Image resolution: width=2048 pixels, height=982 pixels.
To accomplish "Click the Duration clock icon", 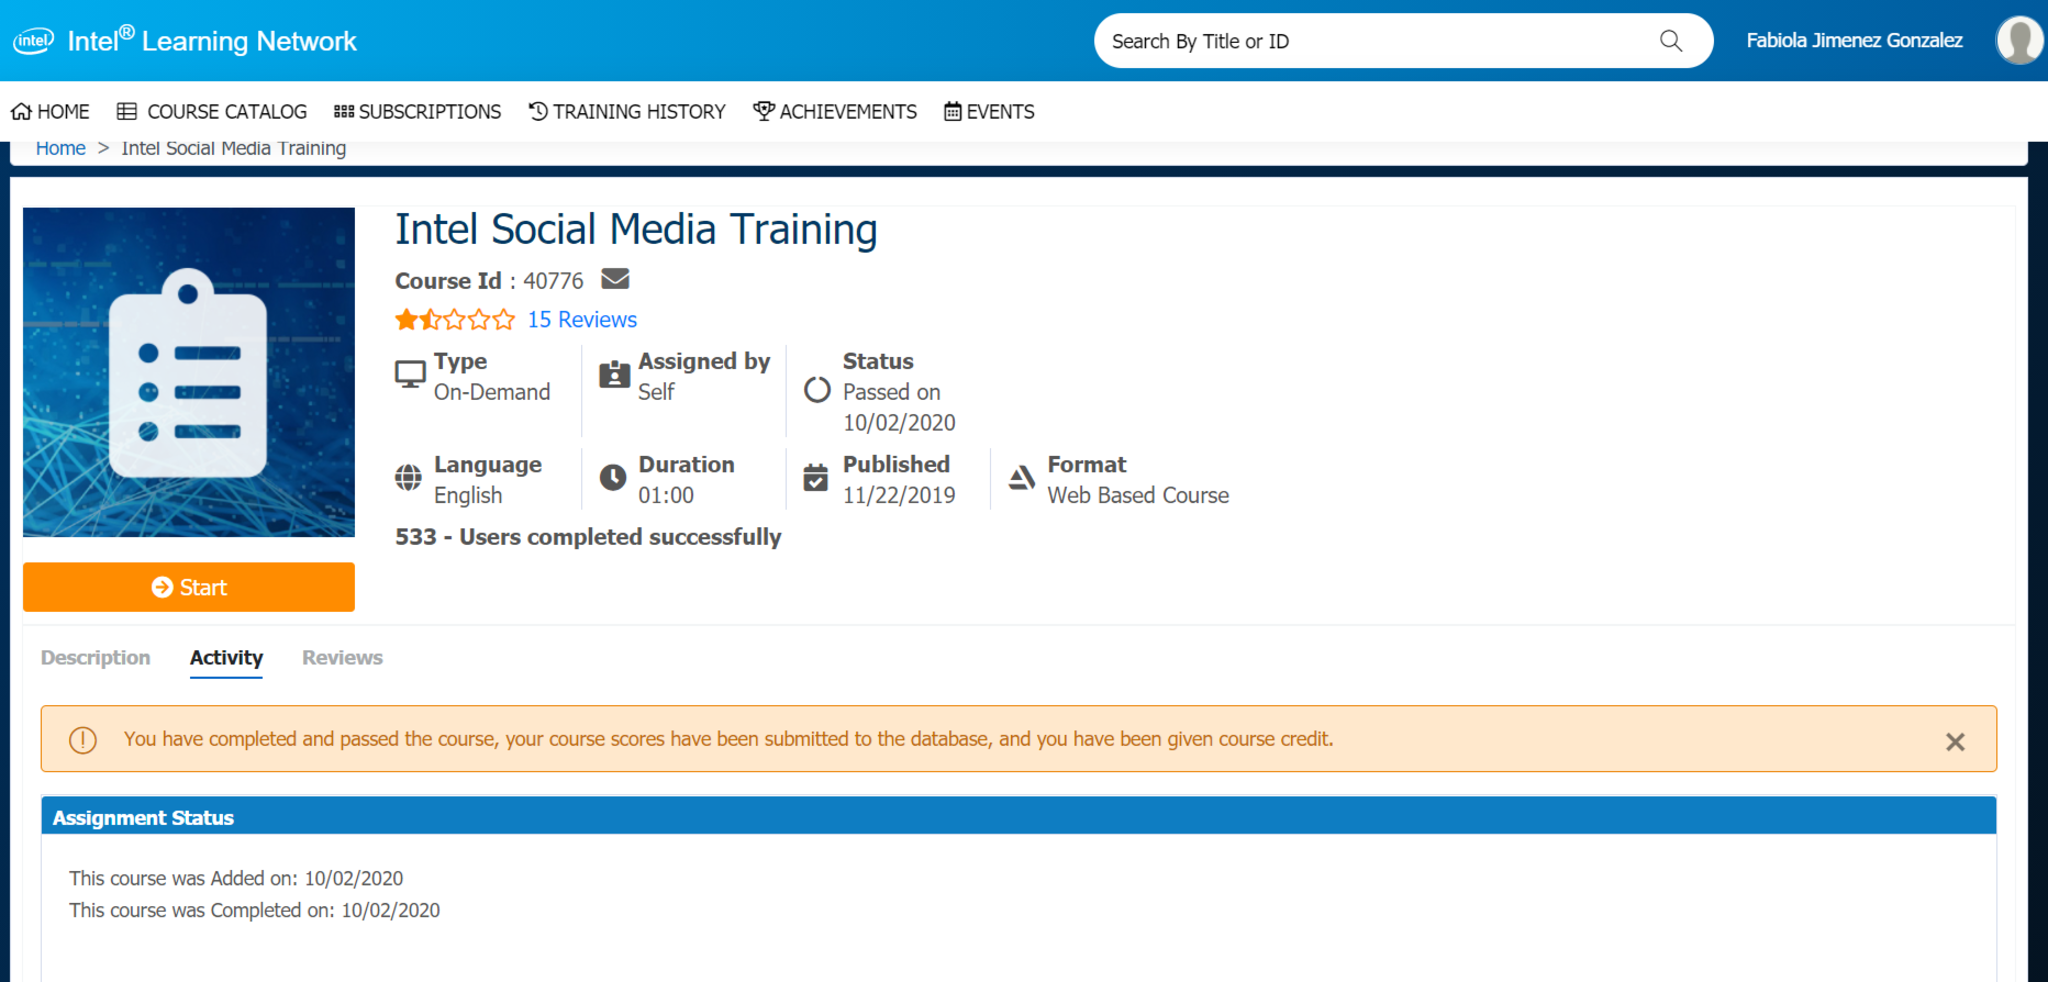I will pyautogui.click(x=613, y=478).
